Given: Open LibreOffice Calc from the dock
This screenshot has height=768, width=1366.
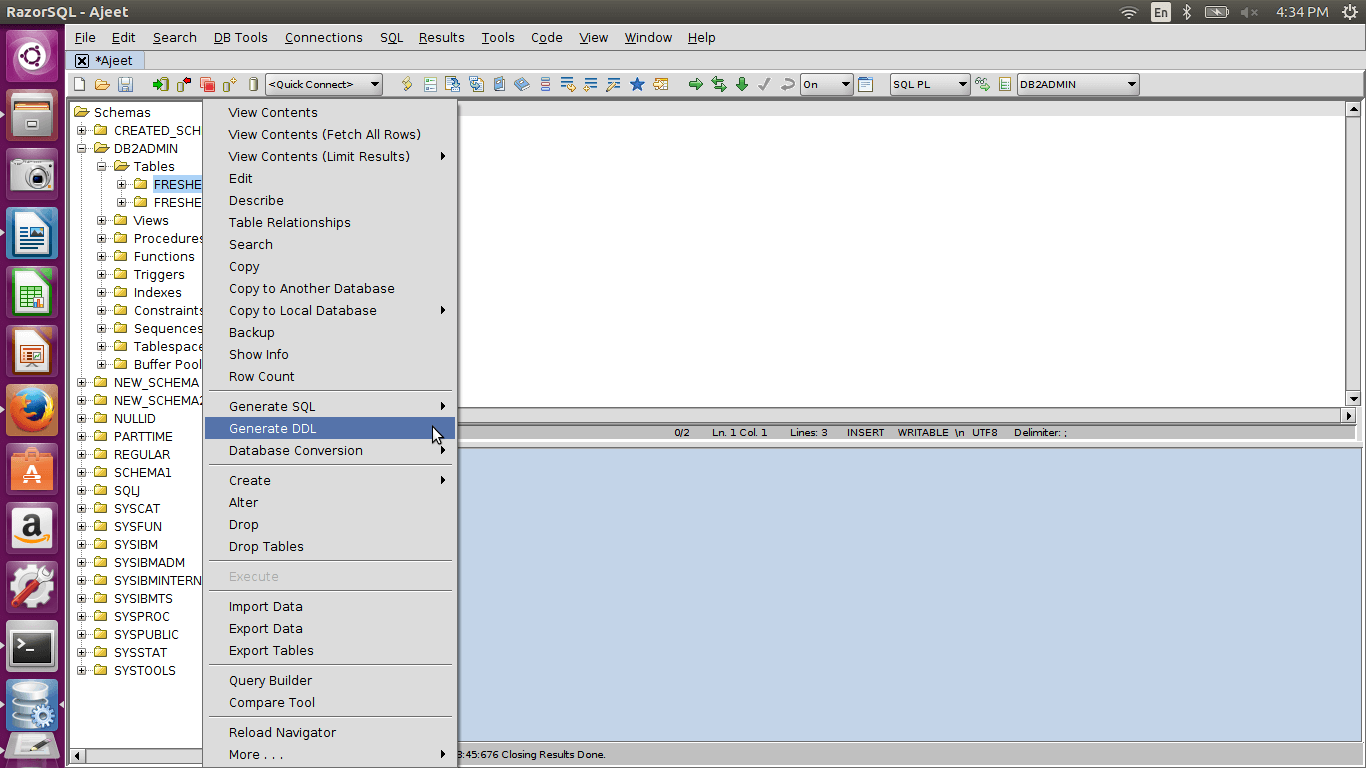Looking at the screenshot, I should (x=33, y=292).
